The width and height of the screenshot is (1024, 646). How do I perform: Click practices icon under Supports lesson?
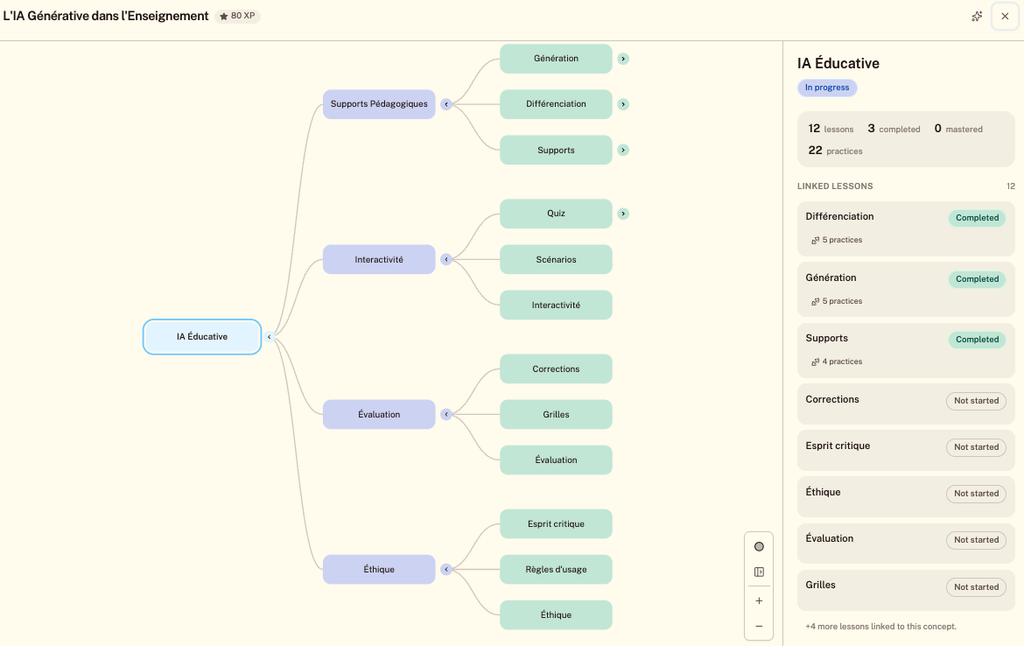click(815, 362)
